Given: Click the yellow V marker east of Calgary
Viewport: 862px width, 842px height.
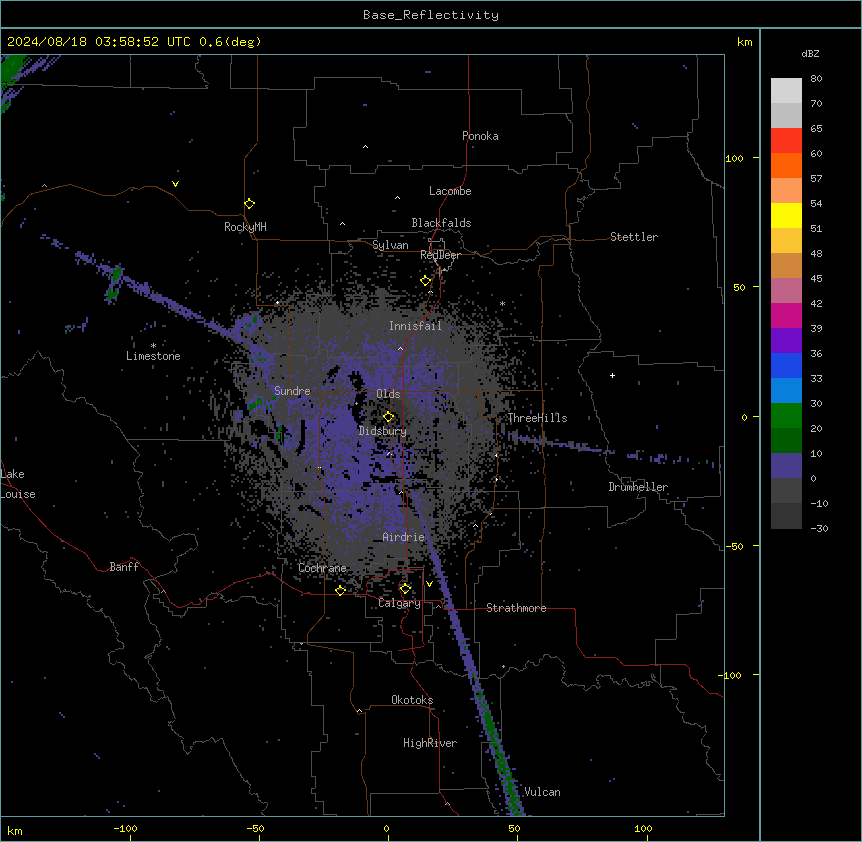Looking at the screenshot, I should (x=429, y=584).
